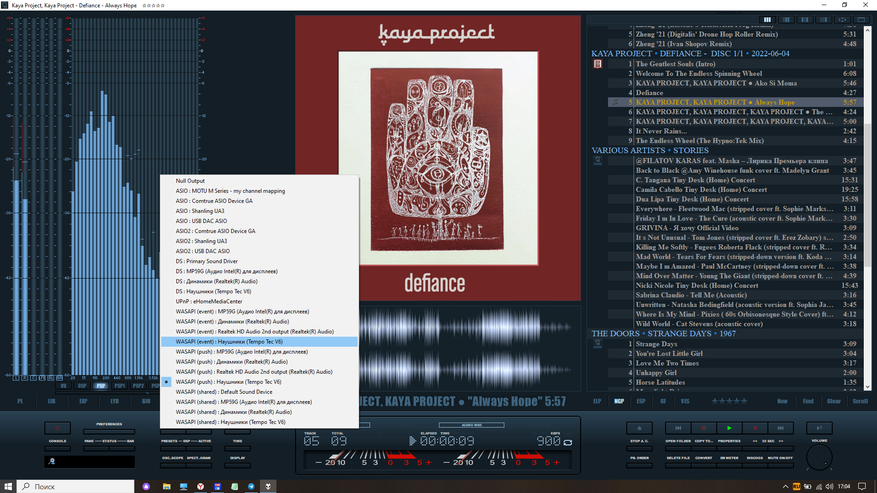Click the Scroll button
Image resolution: width=877 pixels, height=493 pixels.
click(860, 401)
